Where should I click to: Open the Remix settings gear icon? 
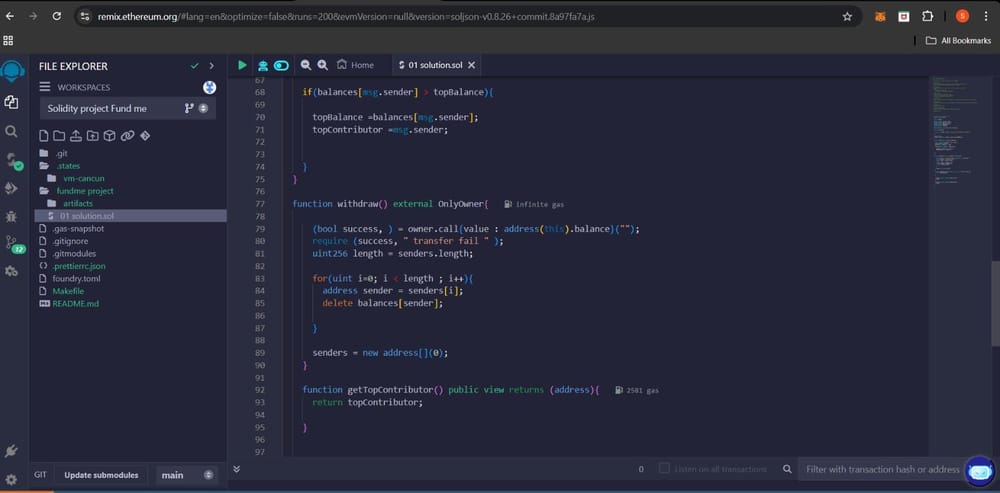click(x=11, y=479)
